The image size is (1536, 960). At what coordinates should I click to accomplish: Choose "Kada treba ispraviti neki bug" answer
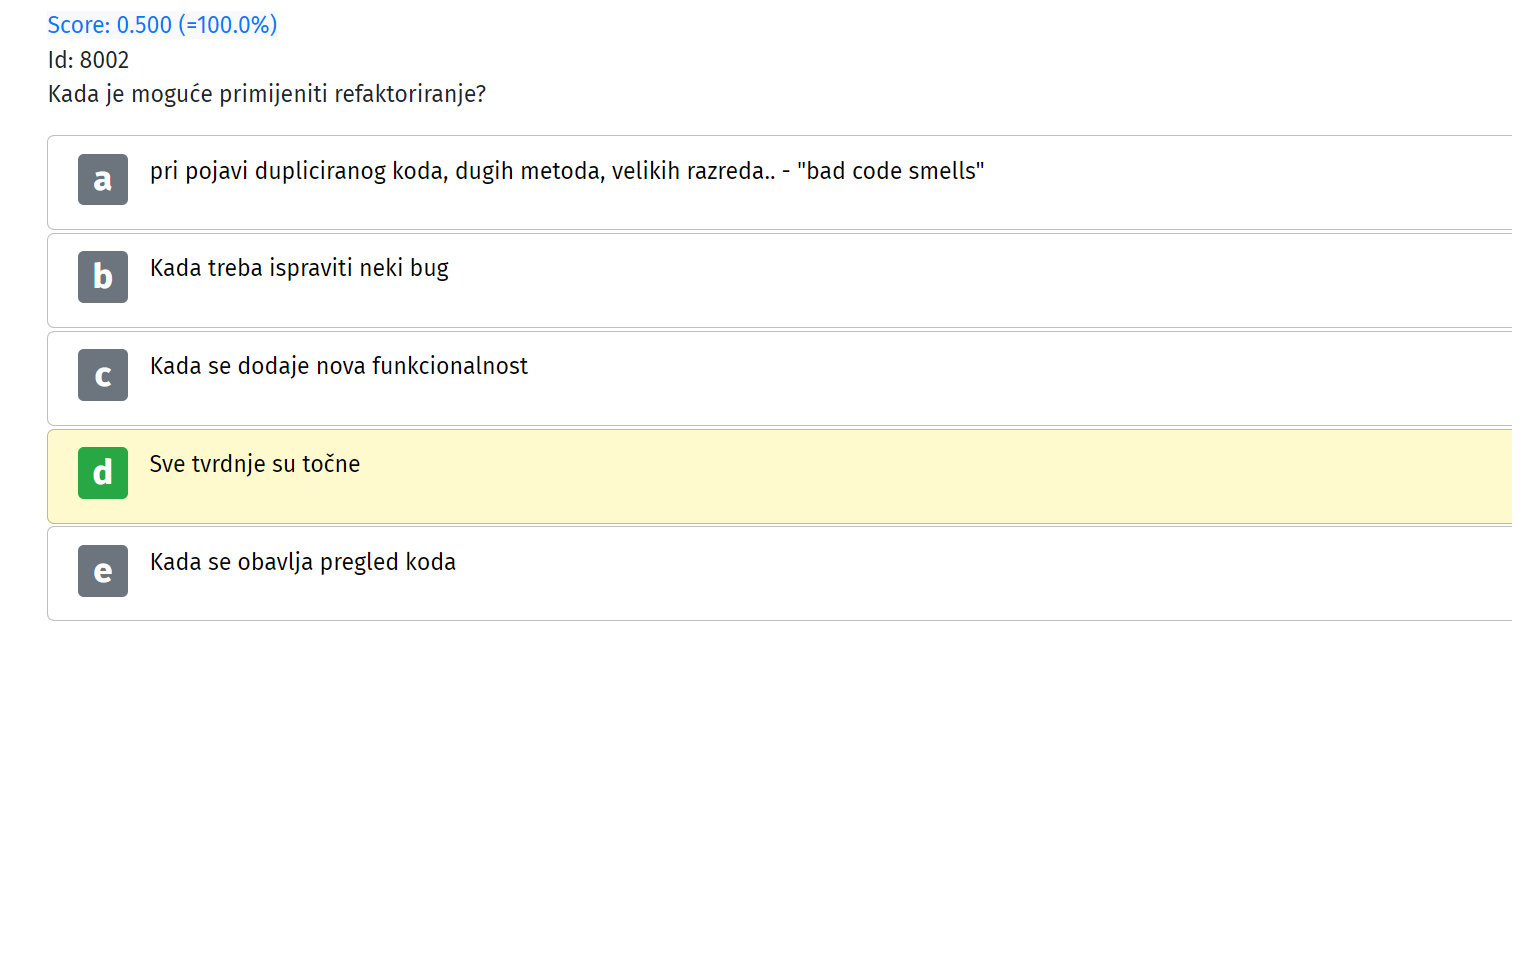pyautogui.click(x=299, y=268)
